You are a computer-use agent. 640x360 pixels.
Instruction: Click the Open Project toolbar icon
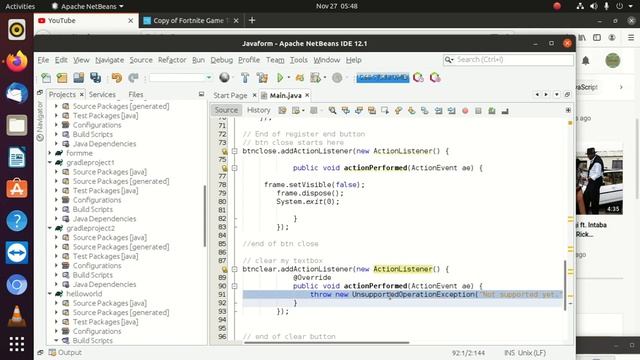[x=78, y=78]
